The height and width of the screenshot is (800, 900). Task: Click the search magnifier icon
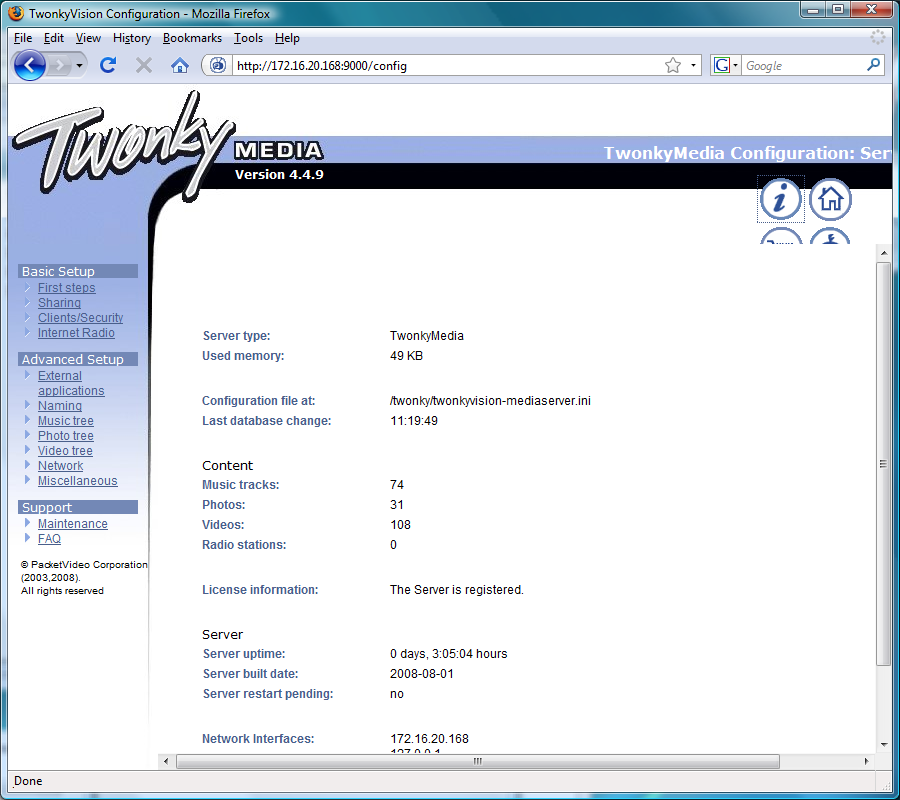pyautogui.click(x=874, y=65)
